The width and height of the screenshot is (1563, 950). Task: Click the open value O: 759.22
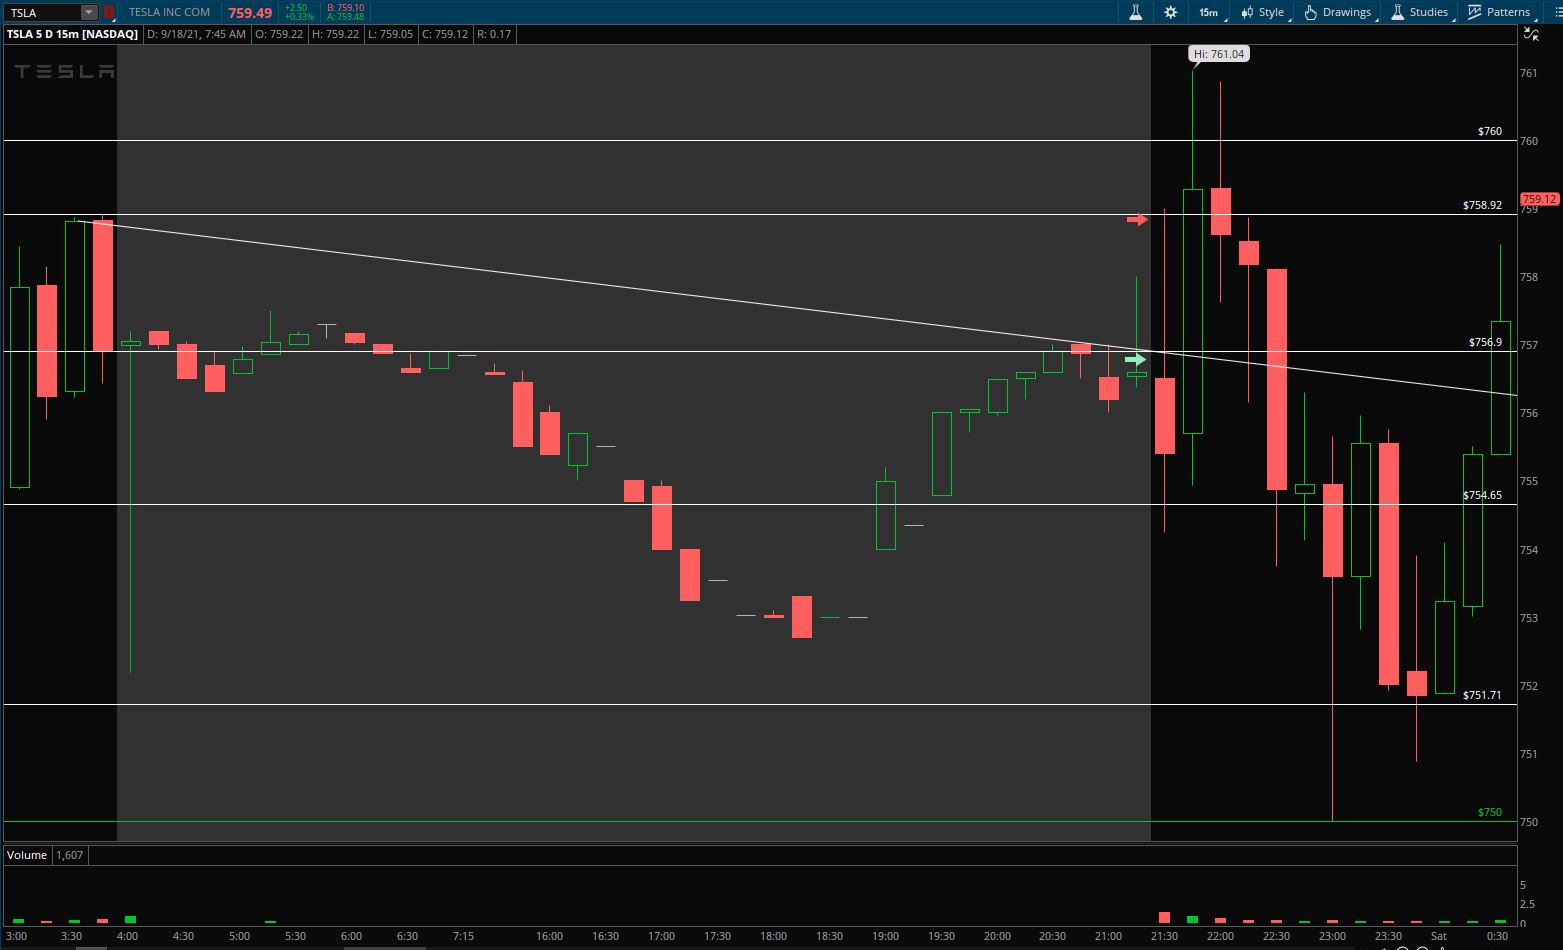279,34
